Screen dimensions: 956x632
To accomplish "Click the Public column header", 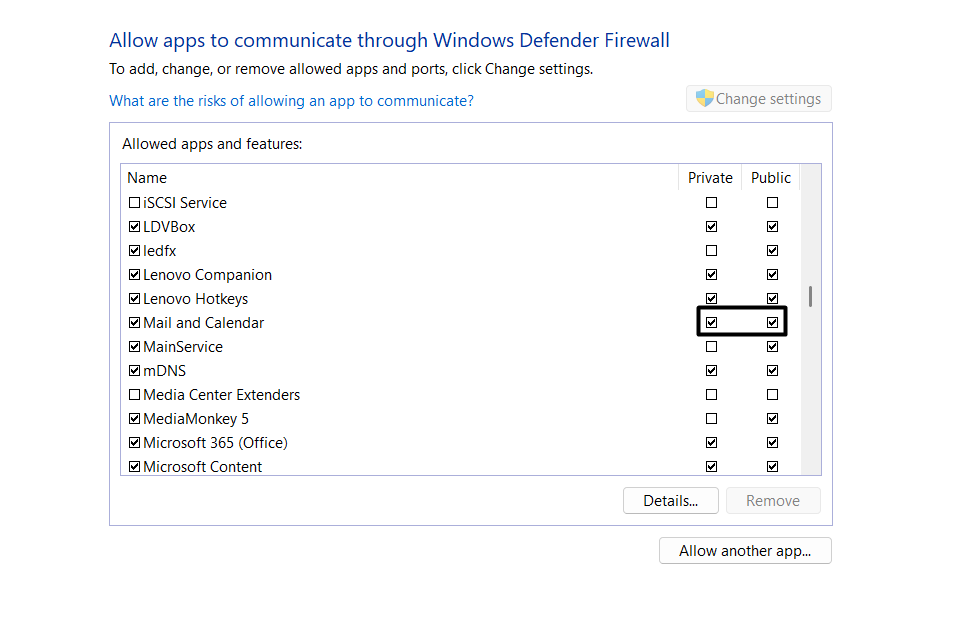I will coord(771,178).
